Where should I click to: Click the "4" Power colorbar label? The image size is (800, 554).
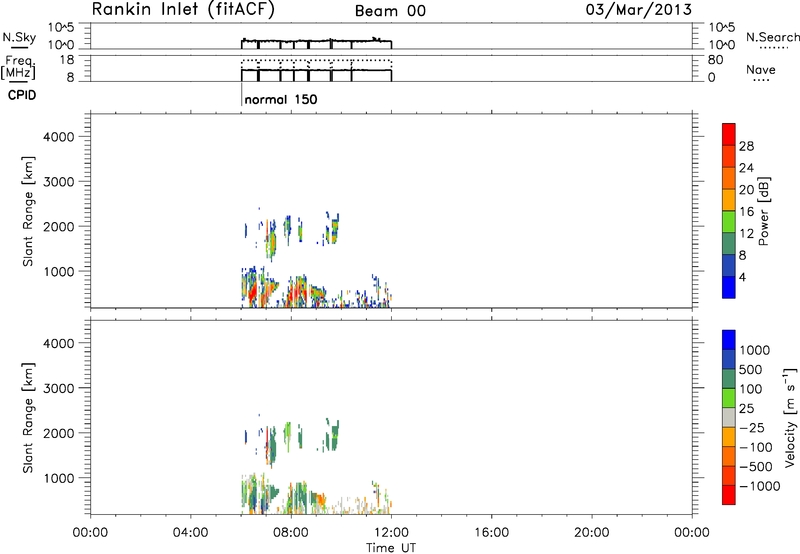click(x=742, y=278)
